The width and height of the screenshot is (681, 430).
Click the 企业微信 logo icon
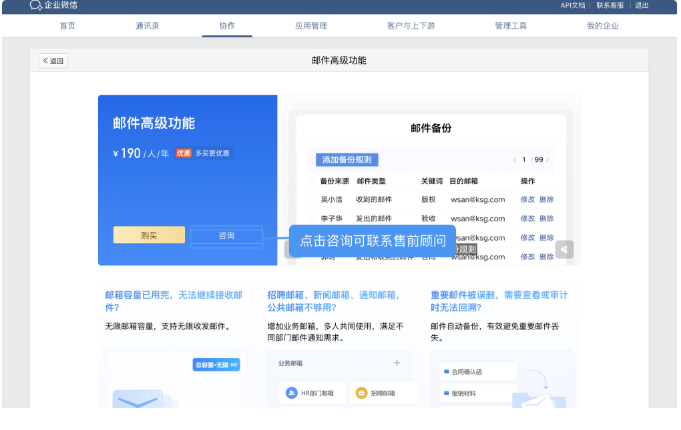pyautogui.click(x=36, y=6)
